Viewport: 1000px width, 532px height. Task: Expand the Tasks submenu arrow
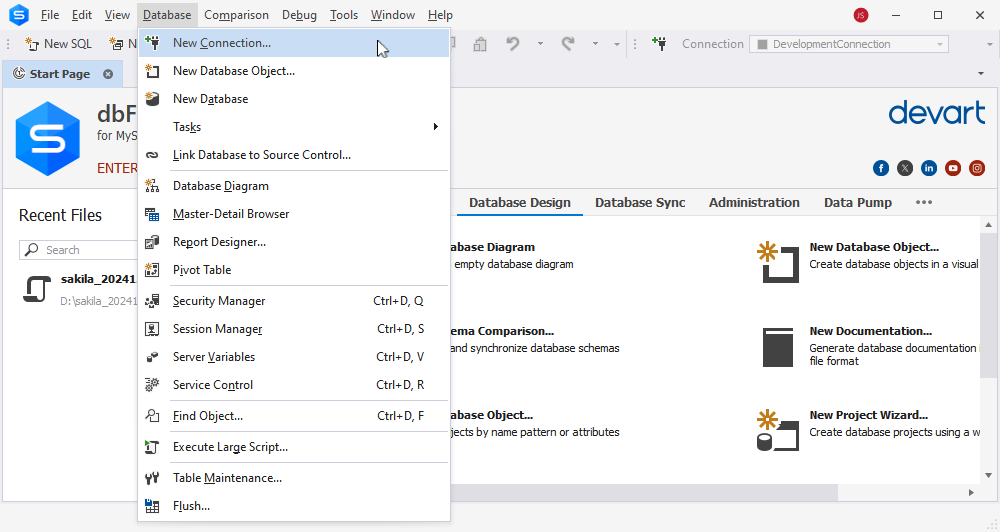pyautogui.click(x=436, y=126)
